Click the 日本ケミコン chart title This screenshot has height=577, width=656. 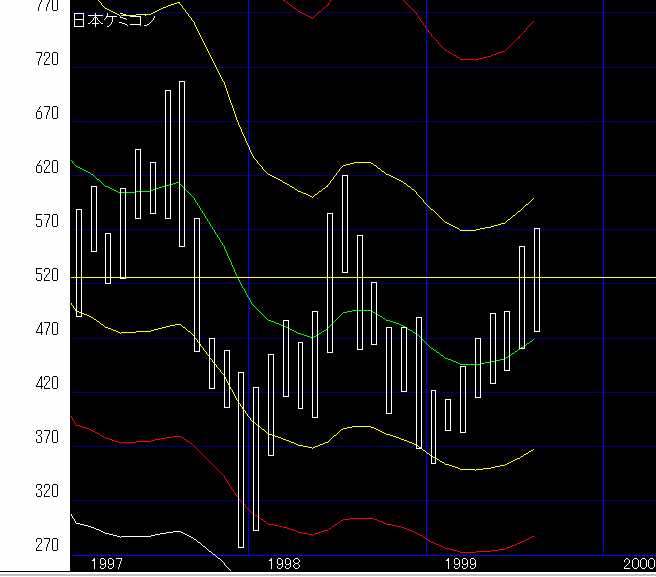[114, 21]
